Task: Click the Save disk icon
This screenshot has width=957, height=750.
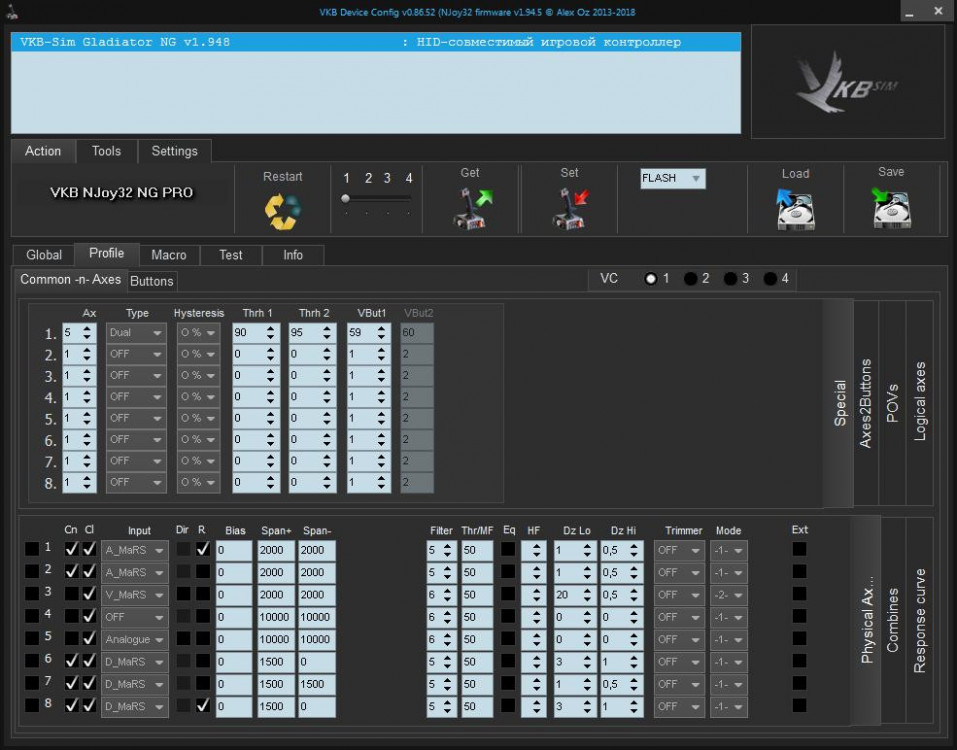Action: [890, 209]
